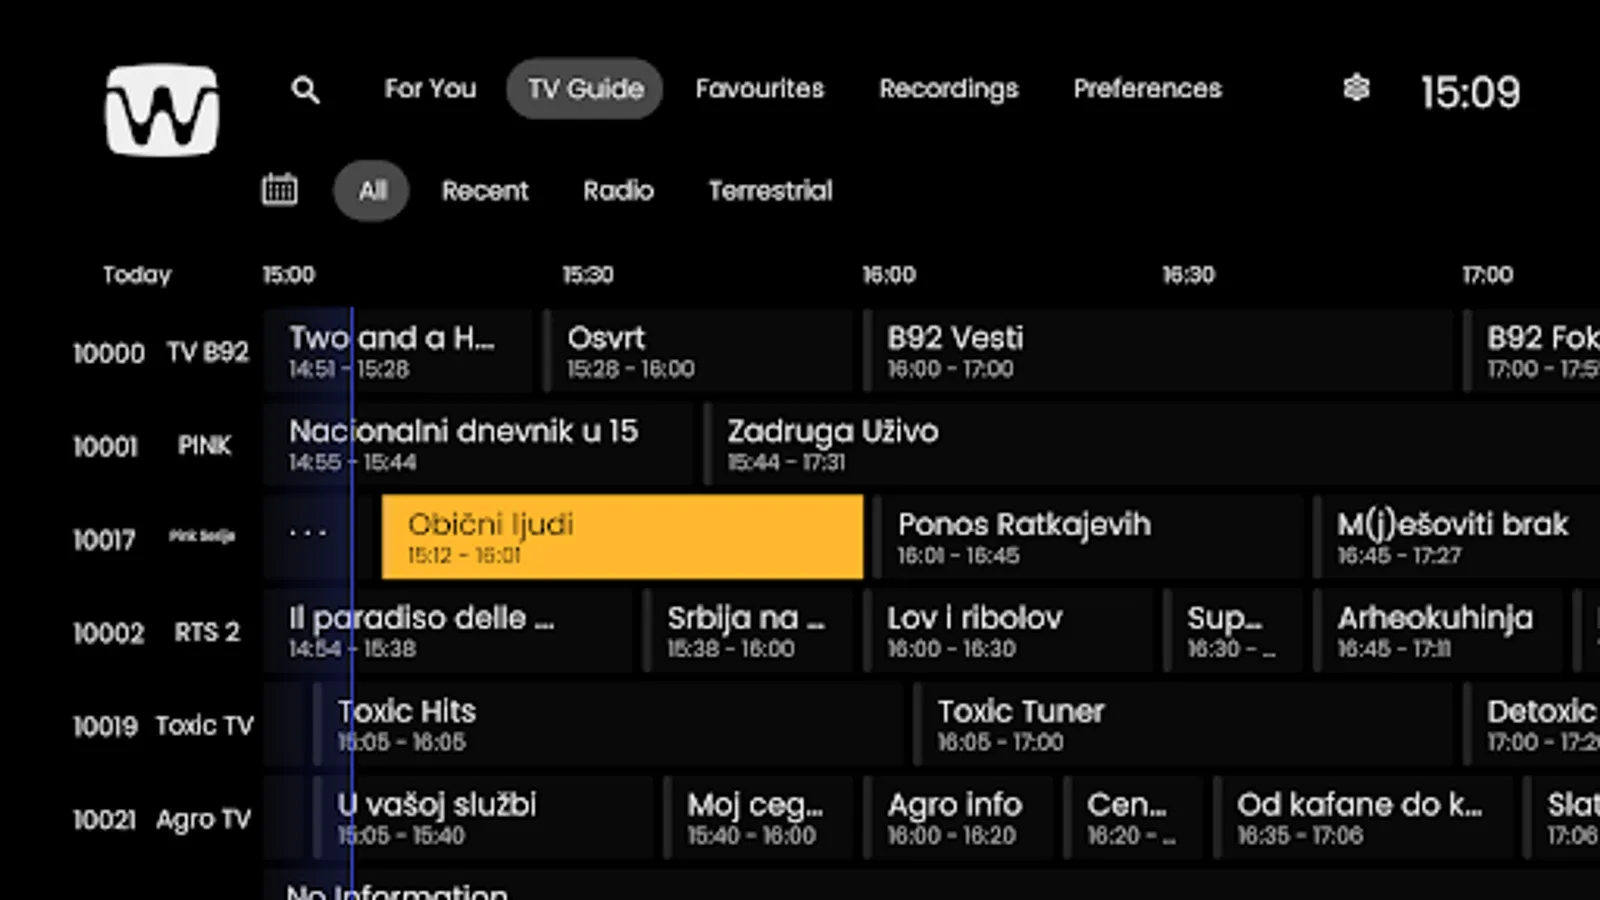1600x900 pixels.
Task: Open Preferences
Action: point(1147,89)
